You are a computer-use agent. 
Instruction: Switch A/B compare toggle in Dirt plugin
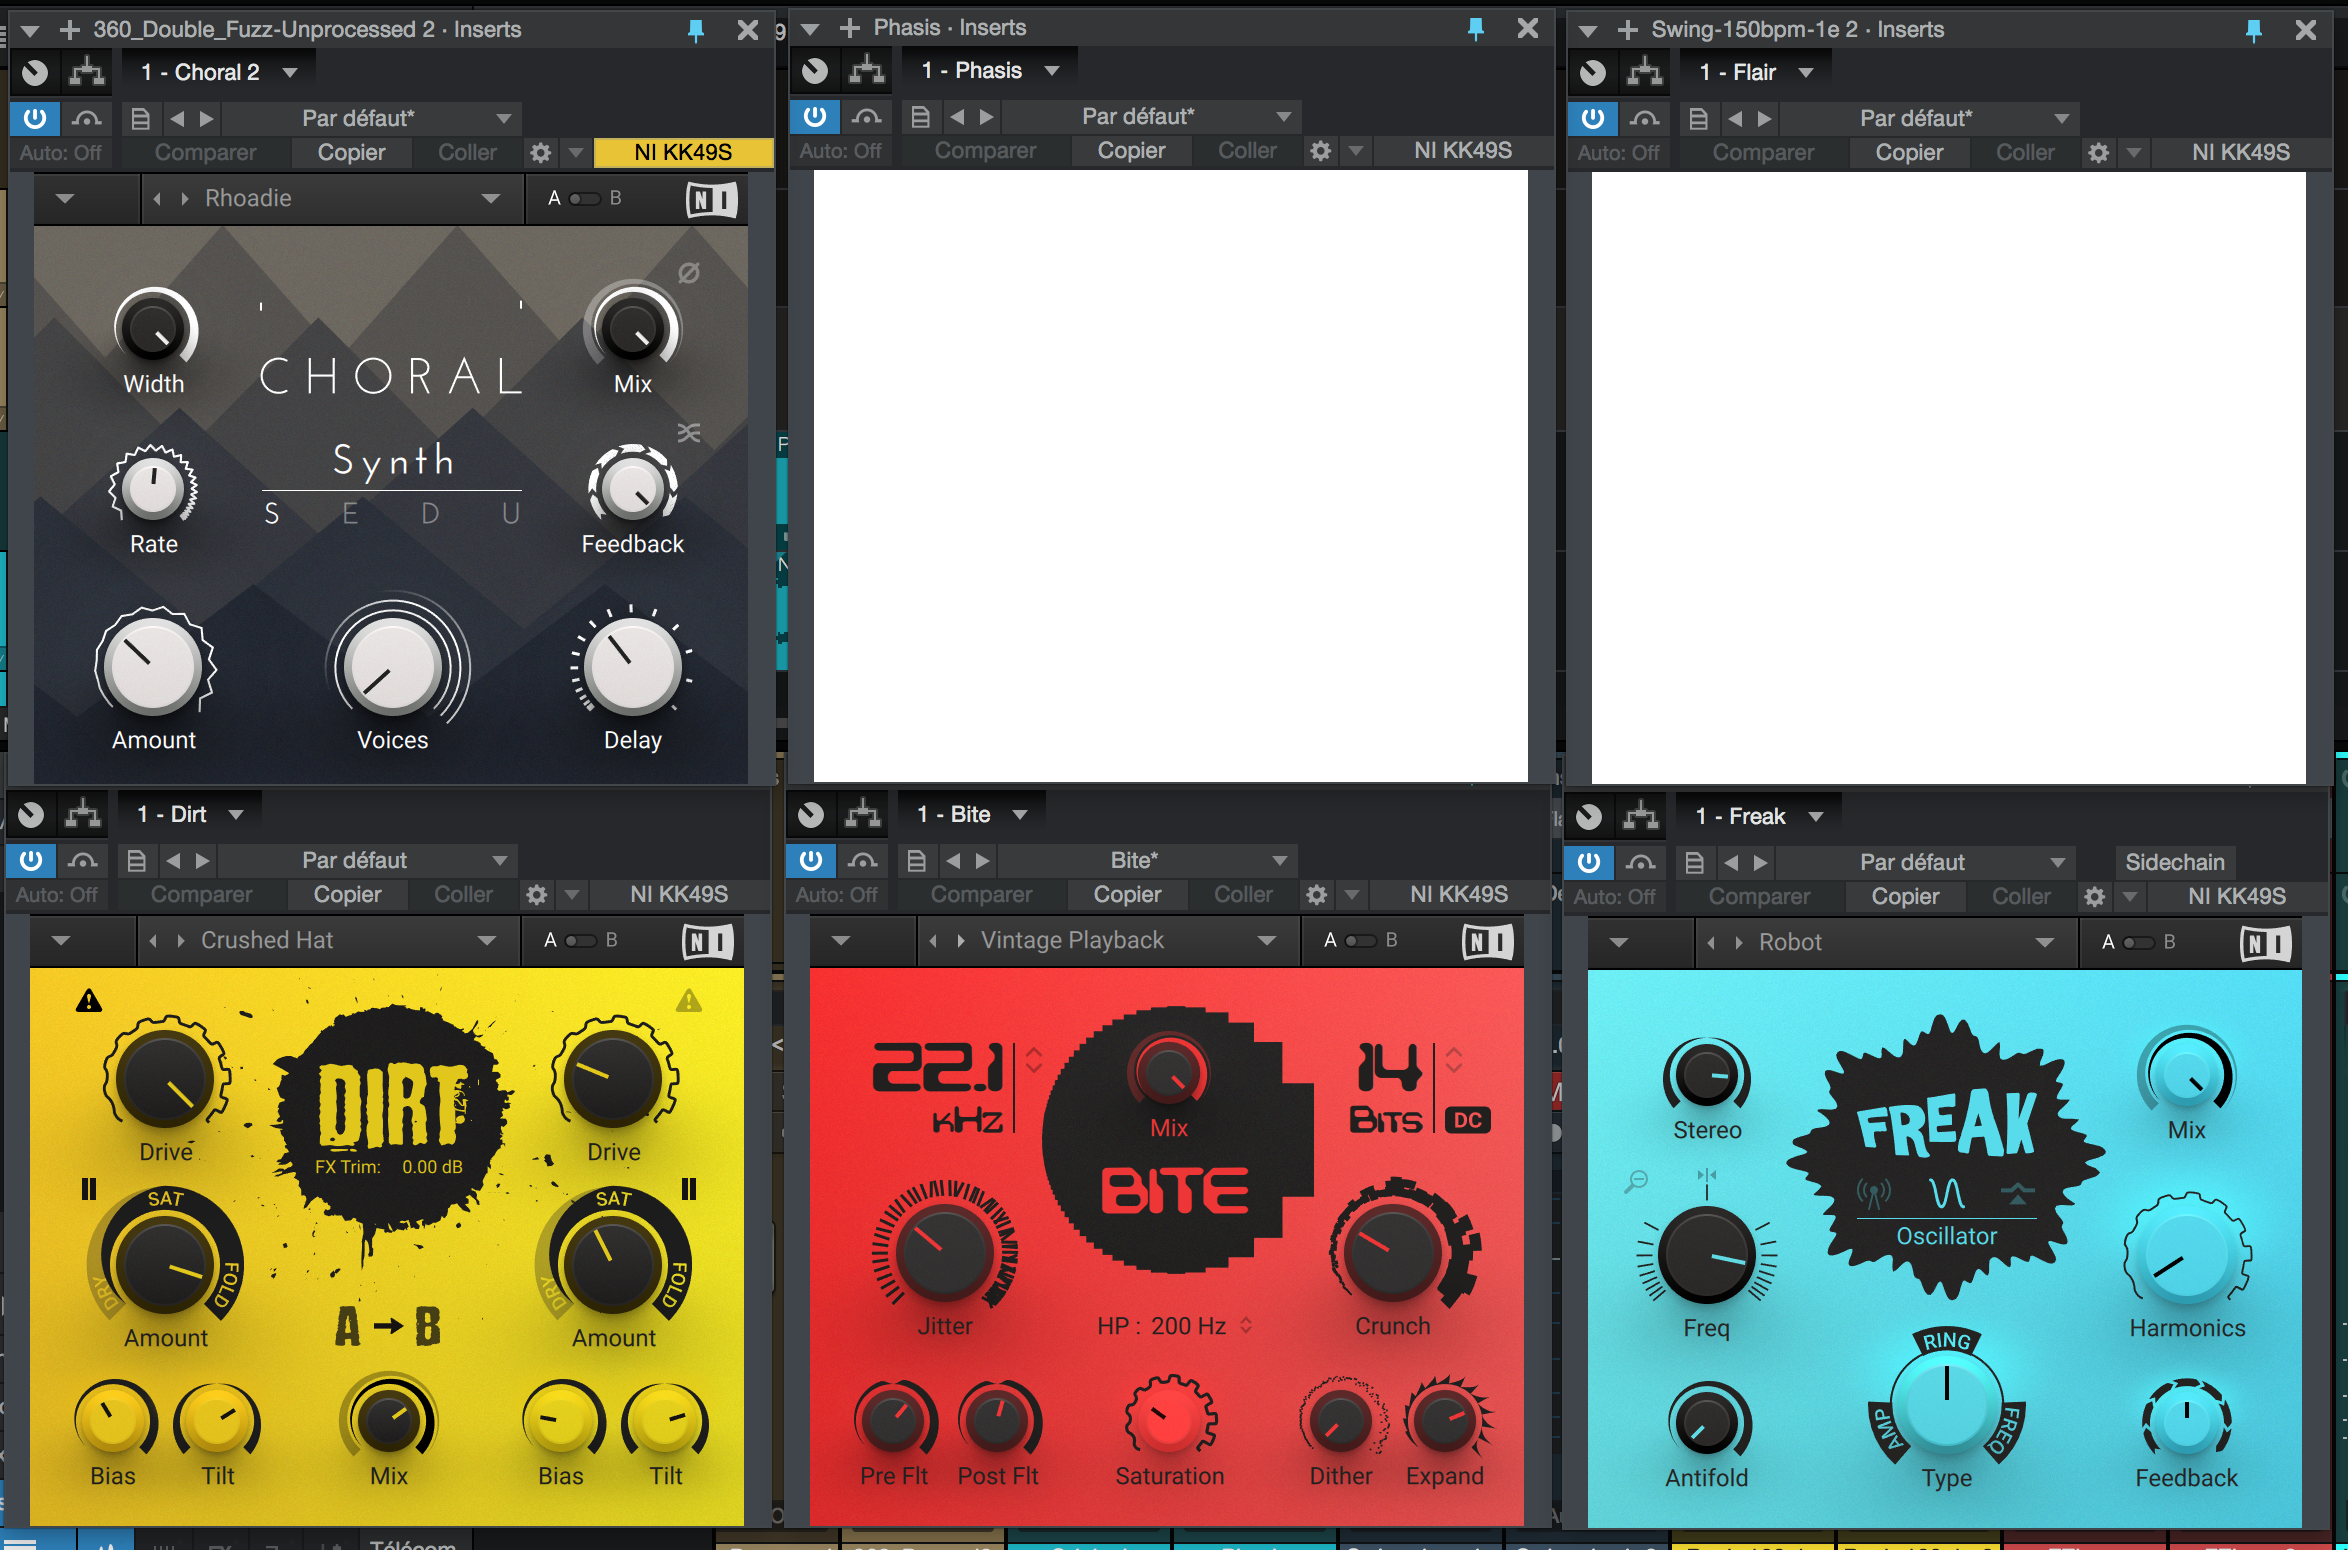[x=580, y=941]
